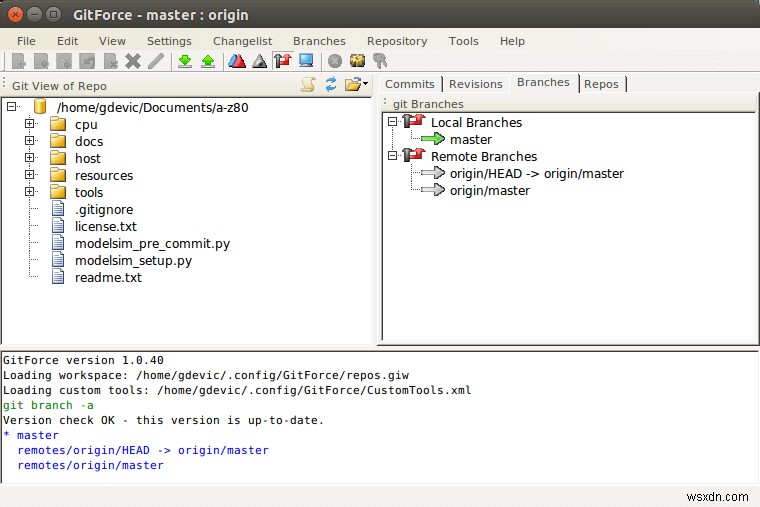Select the local master branch
This screenshot has height=507, width=760.
click(471, 140)
